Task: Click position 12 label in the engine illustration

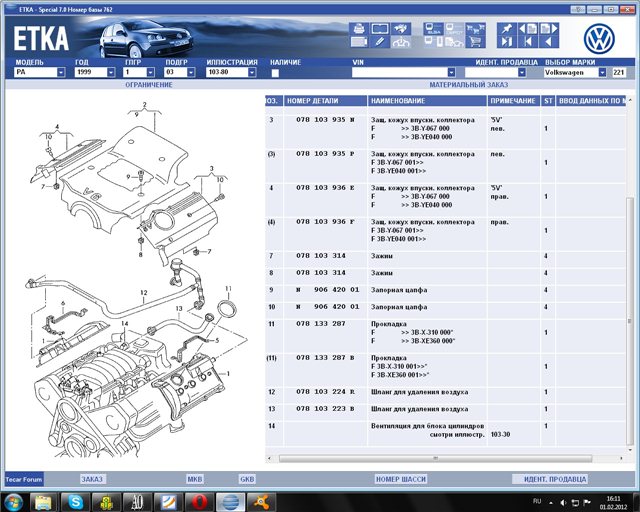Action: [144, 293]
